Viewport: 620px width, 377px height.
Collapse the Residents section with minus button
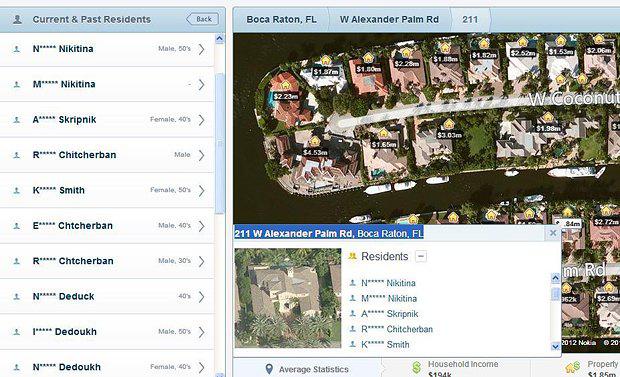coord(421,256)
